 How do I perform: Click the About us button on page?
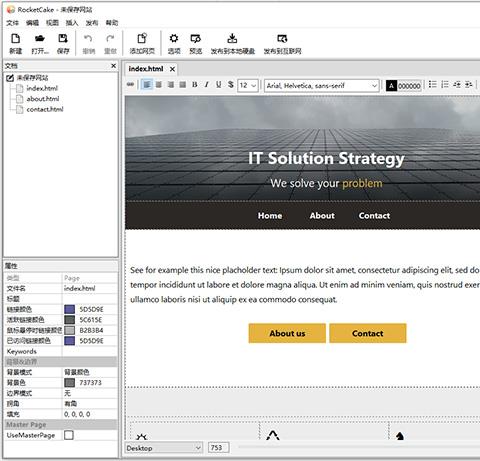(287, 333)
